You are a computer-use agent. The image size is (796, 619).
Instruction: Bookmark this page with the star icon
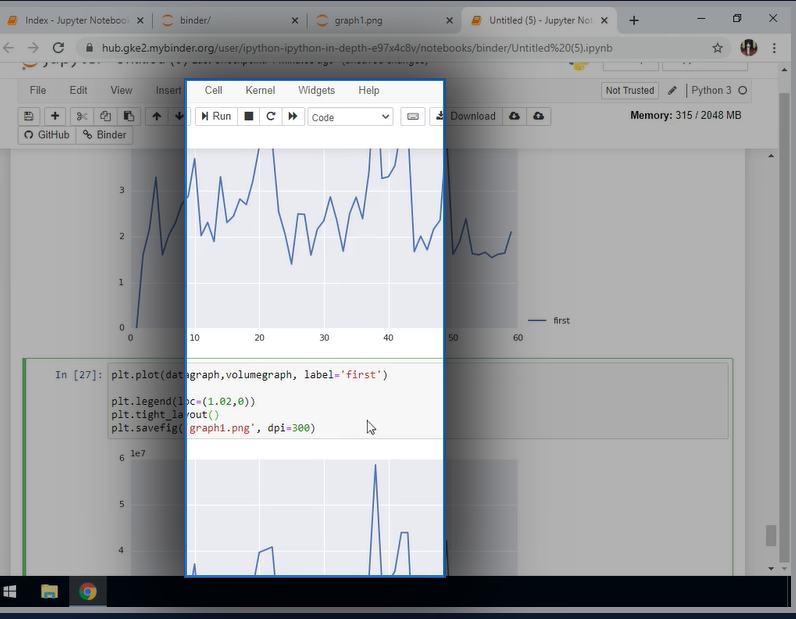tap(717, 48)
